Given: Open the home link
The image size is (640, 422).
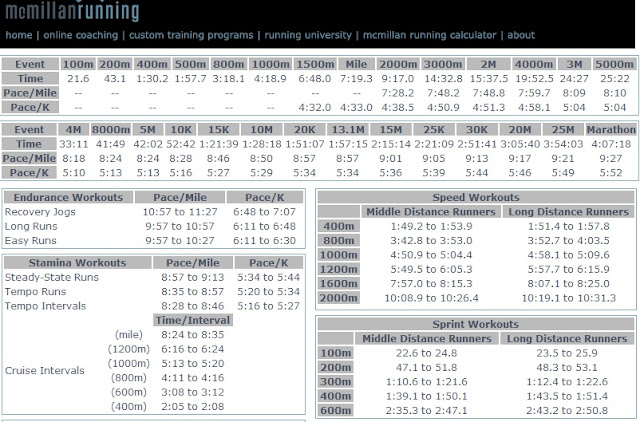Looking at the screenshot, I should click(x=19, y=35).
